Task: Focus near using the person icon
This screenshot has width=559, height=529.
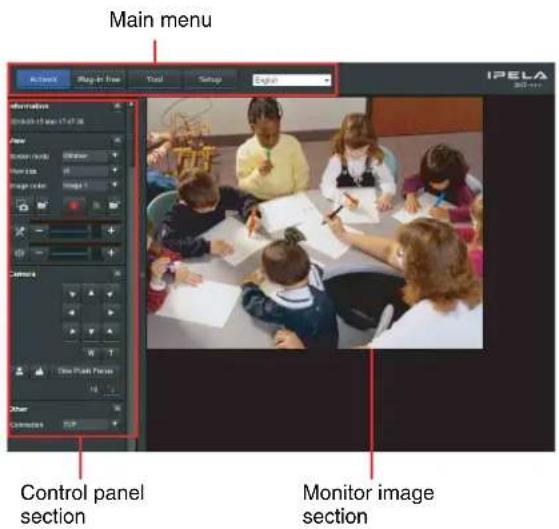Action: [x=20, y=371]
